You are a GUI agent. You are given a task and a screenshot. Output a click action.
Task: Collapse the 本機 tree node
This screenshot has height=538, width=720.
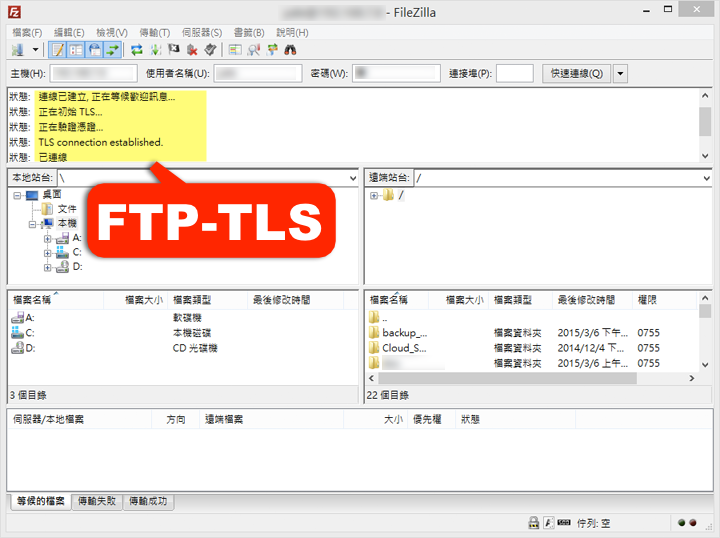click(x=32, y=224)
